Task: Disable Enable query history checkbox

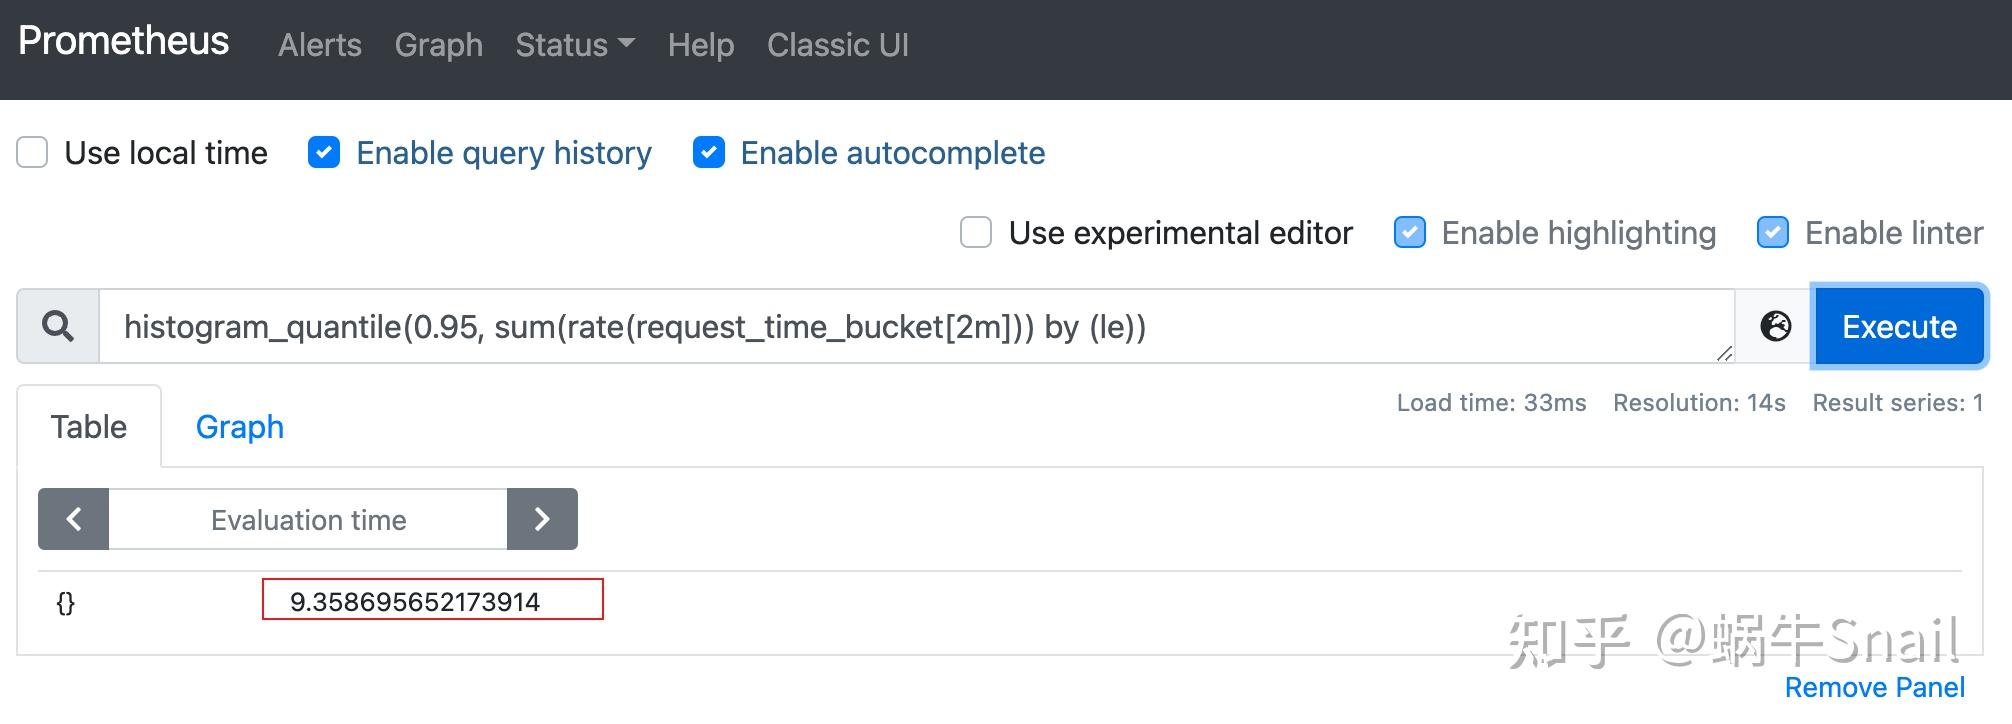Action: pyautogui.click(x=324, y=153)
